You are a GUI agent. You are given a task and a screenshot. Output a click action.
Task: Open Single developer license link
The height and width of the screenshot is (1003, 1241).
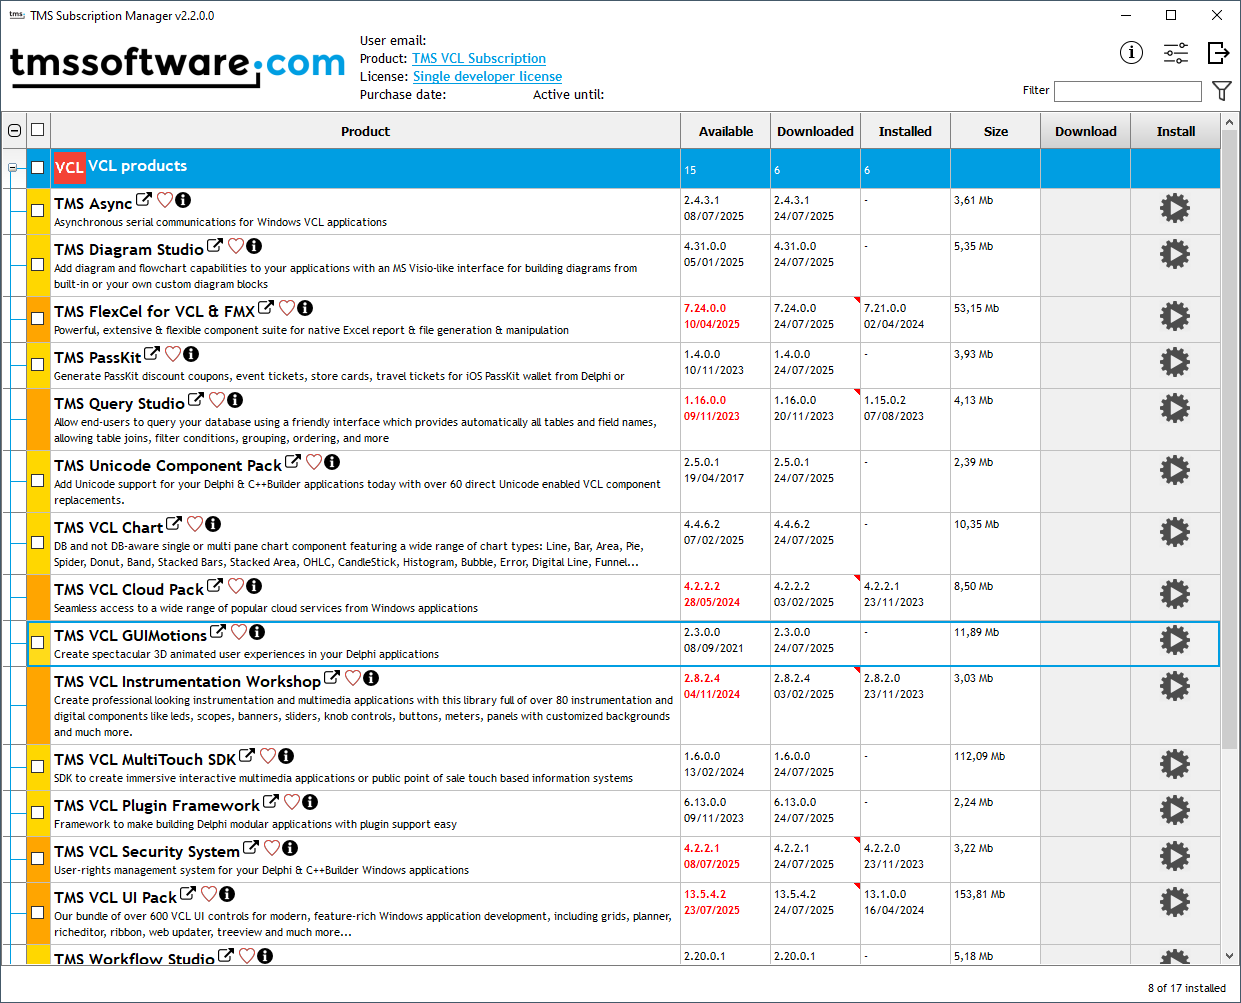(487, 77)
